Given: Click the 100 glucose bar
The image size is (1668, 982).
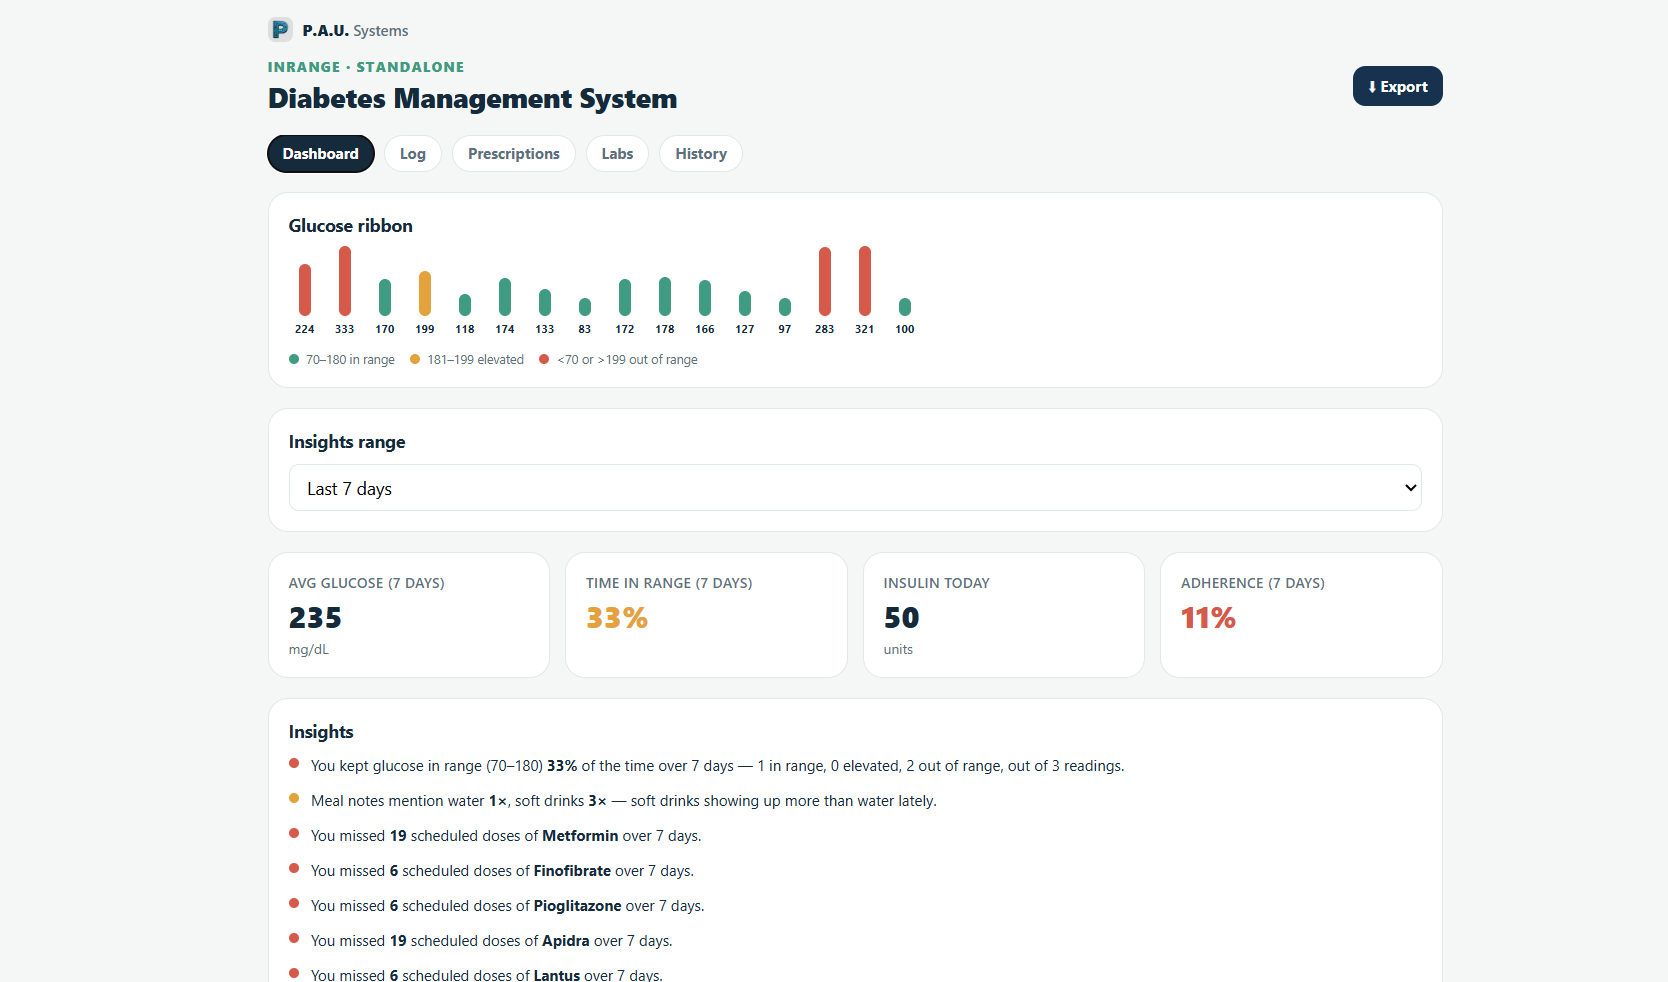Looking at the screenshot, I should (x=905, y=307).
